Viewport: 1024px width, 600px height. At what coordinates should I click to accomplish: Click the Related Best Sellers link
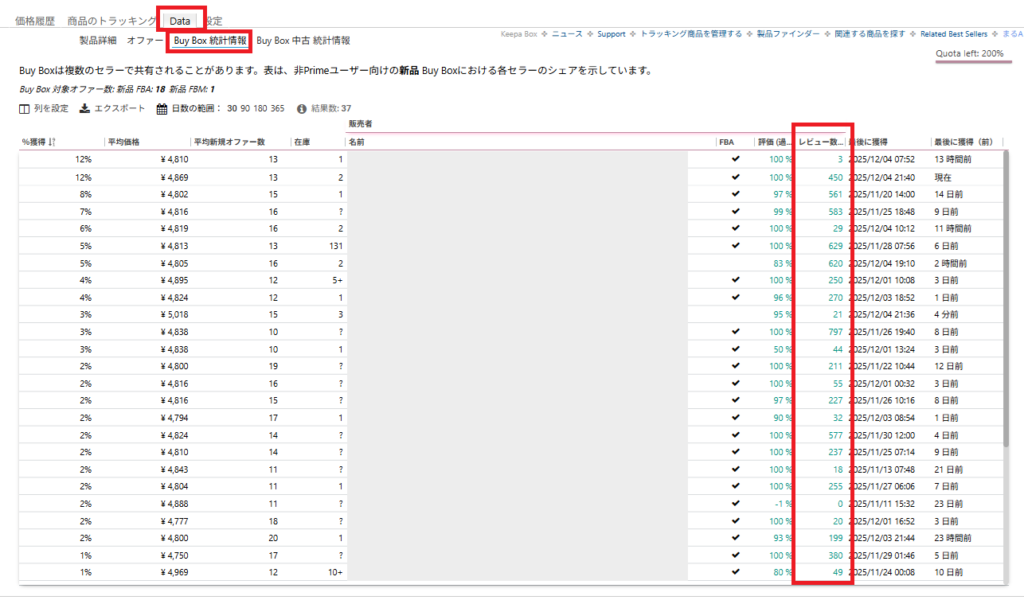pyautogui.click(x=954, y=34)
